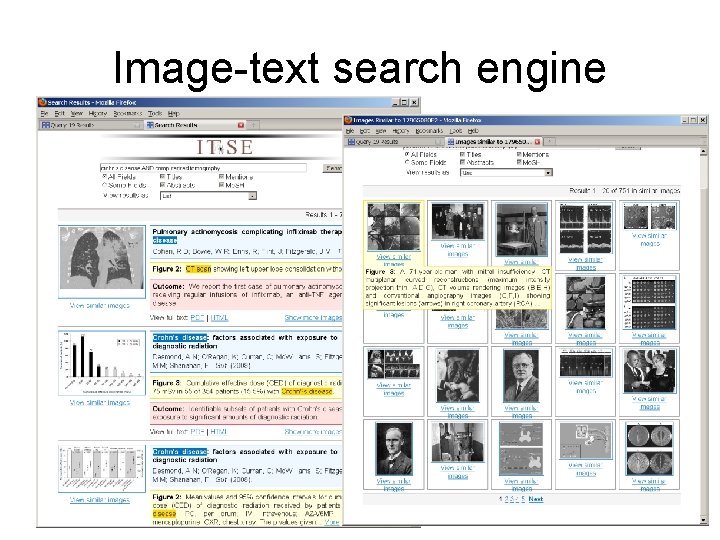
Task: Open Edit menu in Search Results window
Action: [x=59, y=113]
